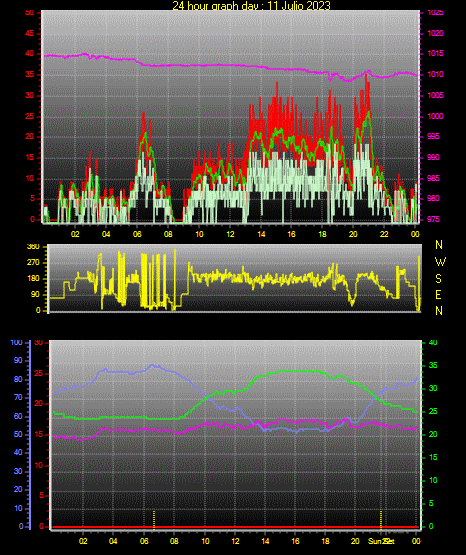
Task: Click the blue 100 humidity axis label
Action: pyautogui.click(x=17, y=343)
